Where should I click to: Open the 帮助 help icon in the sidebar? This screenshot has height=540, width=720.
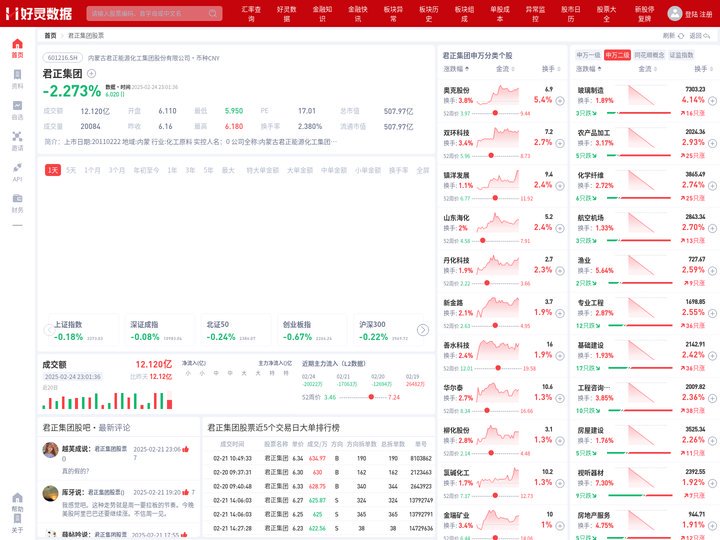click(x=17, y=498)
